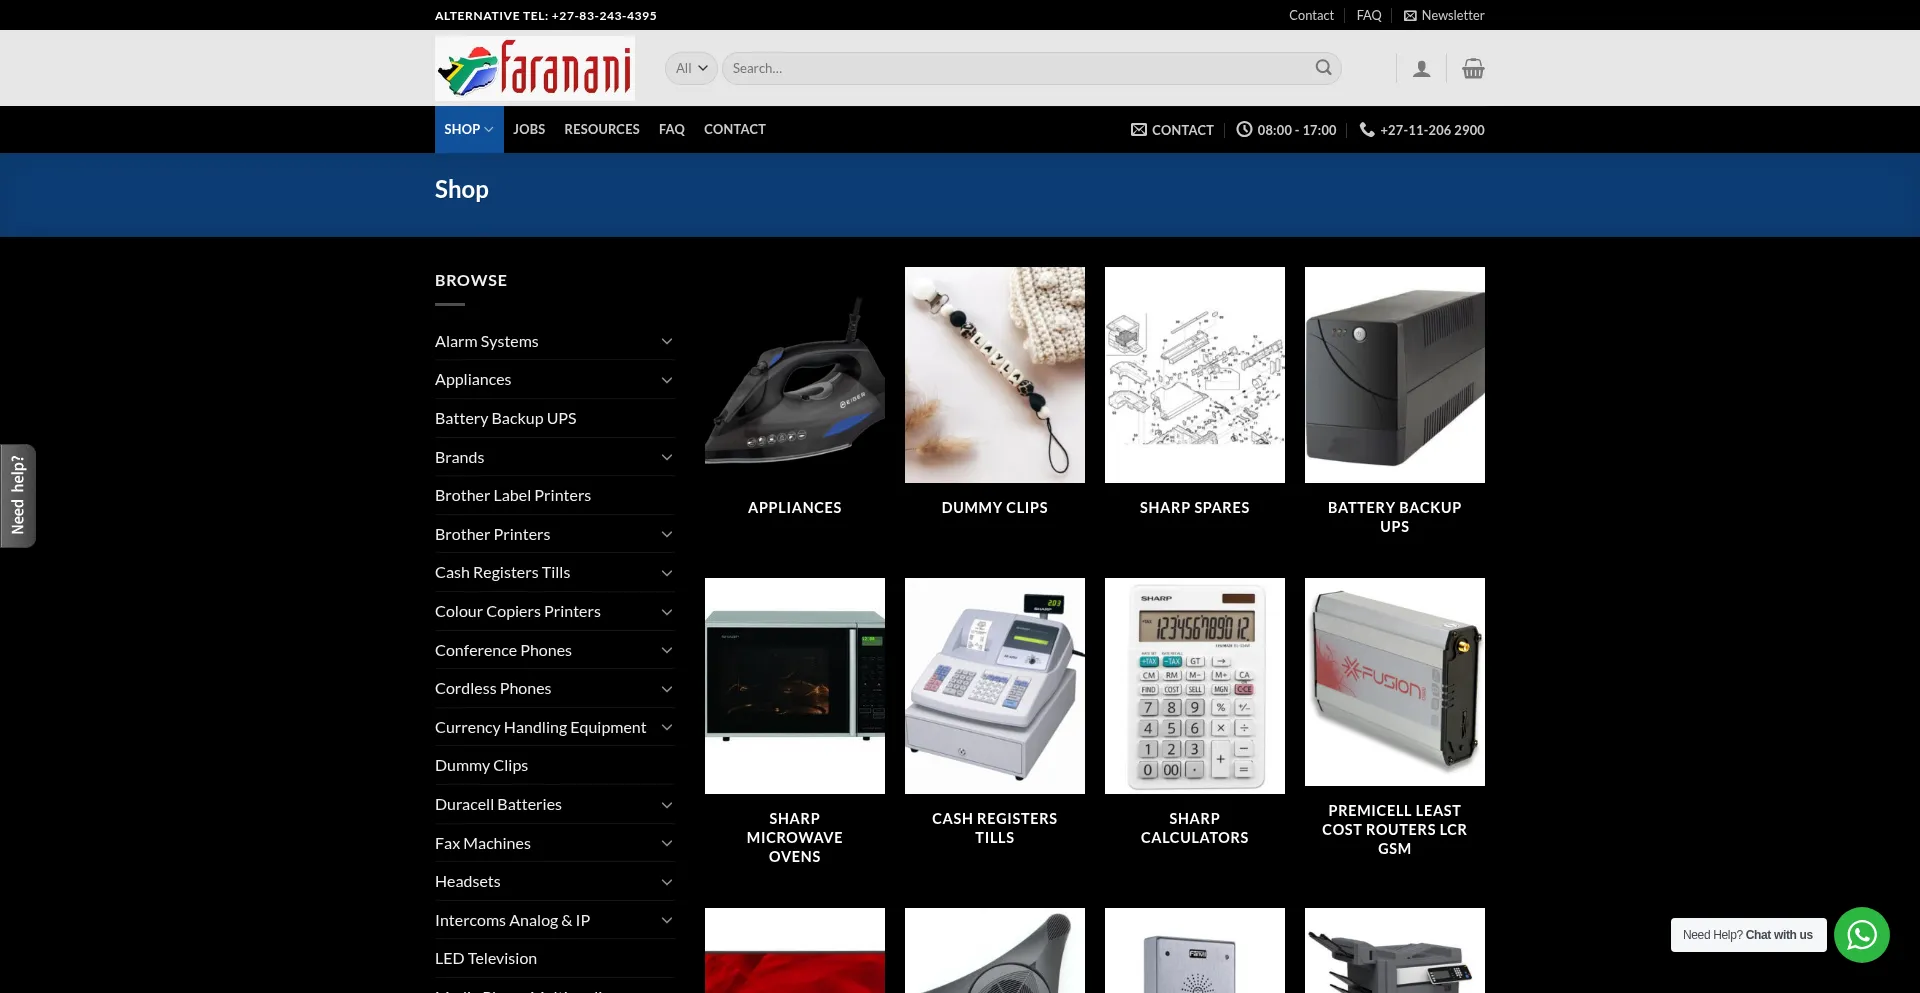Screen dimensions: 1920x993
Task: Open the Premicell LCR router thumbnail
Action: (1395, 682)
